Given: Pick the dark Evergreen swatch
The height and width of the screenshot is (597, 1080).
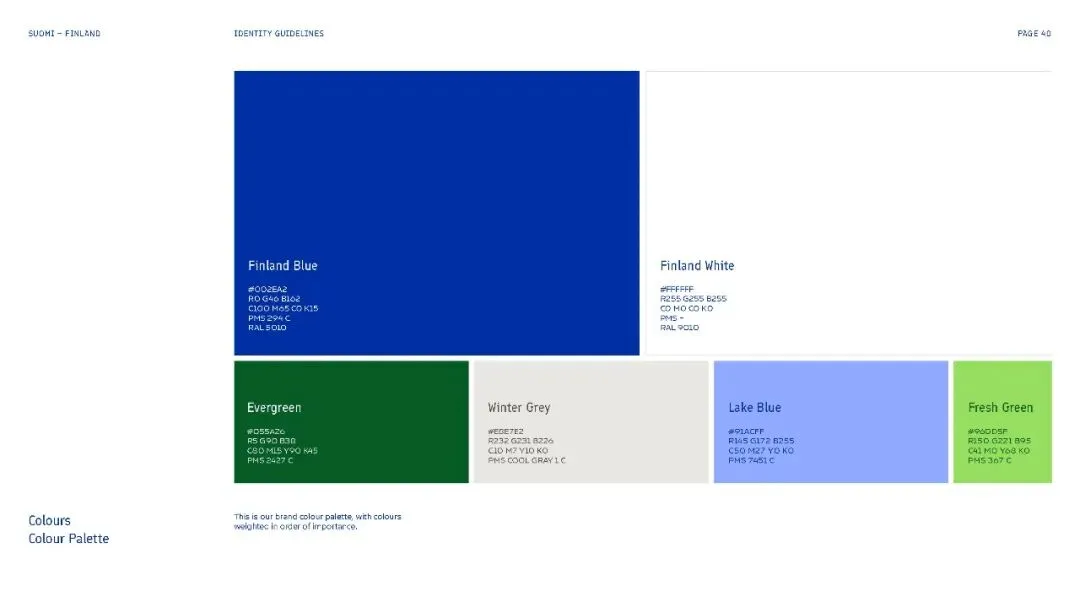Looking at the screenshot, I should 351,421.
